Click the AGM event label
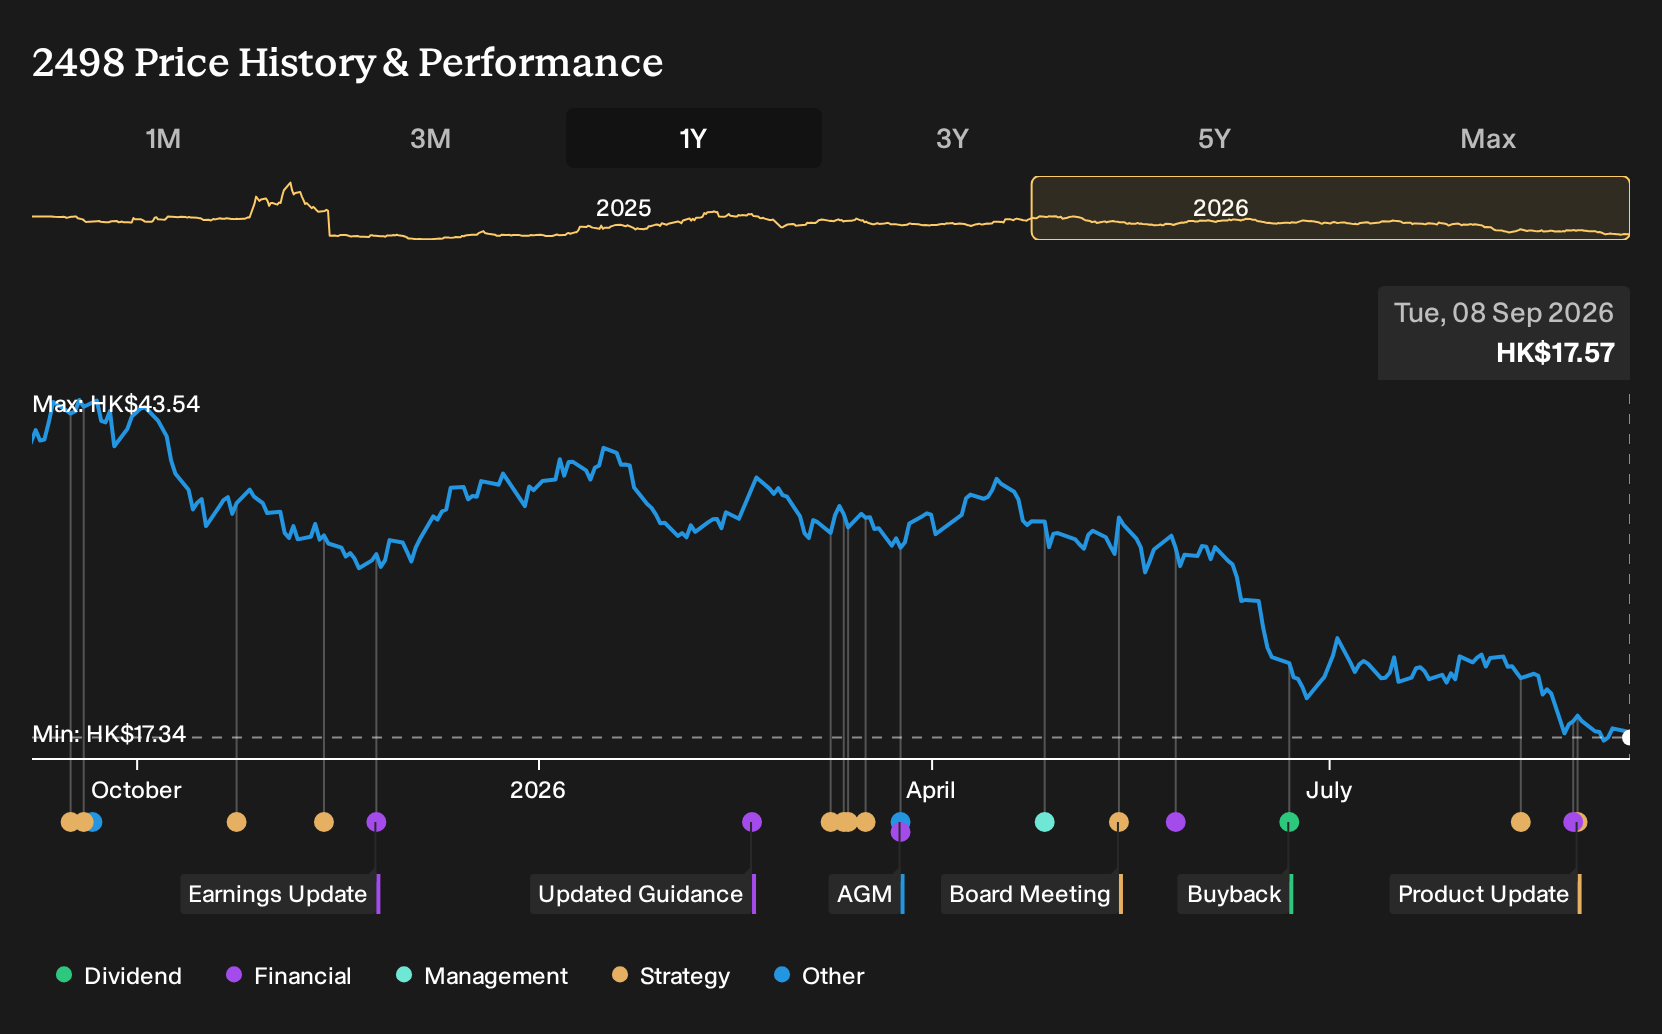The width and height of the screenshot is (1662, 1034). (x=866, y=894)
